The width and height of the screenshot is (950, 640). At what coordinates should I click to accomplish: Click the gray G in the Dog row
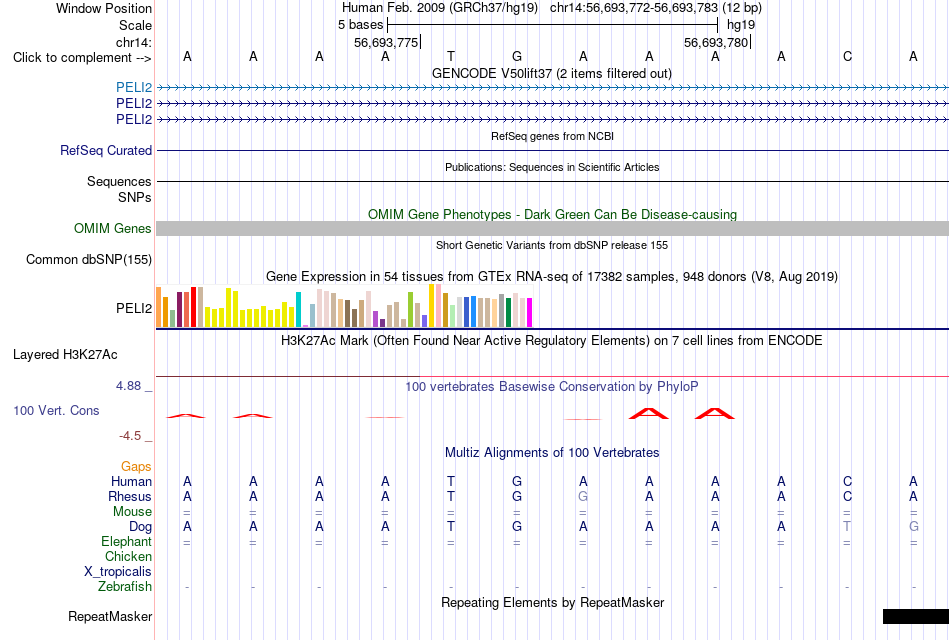pos(913,527)
